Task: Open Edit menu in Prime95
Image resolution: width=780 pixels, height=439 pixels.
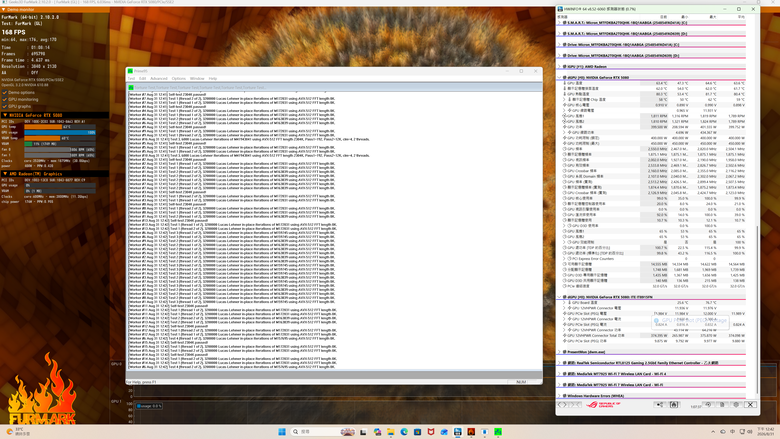Action: 142,79
